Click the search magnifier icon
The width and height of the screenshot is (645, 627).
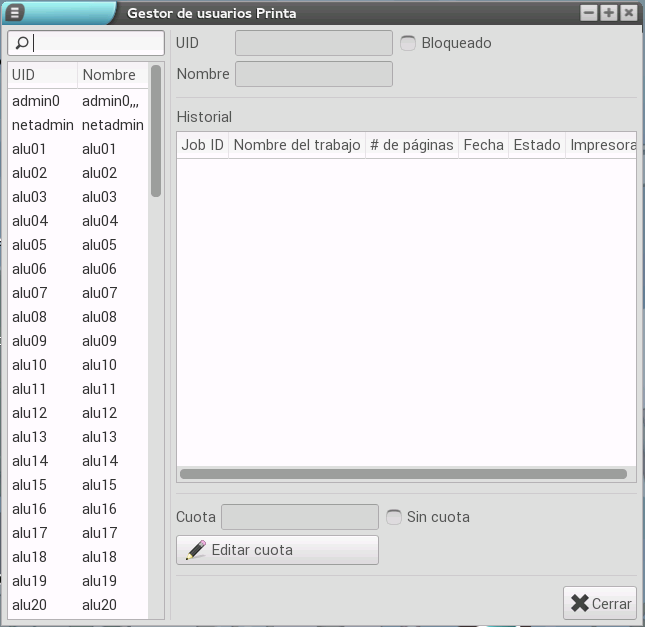(22, 43)
